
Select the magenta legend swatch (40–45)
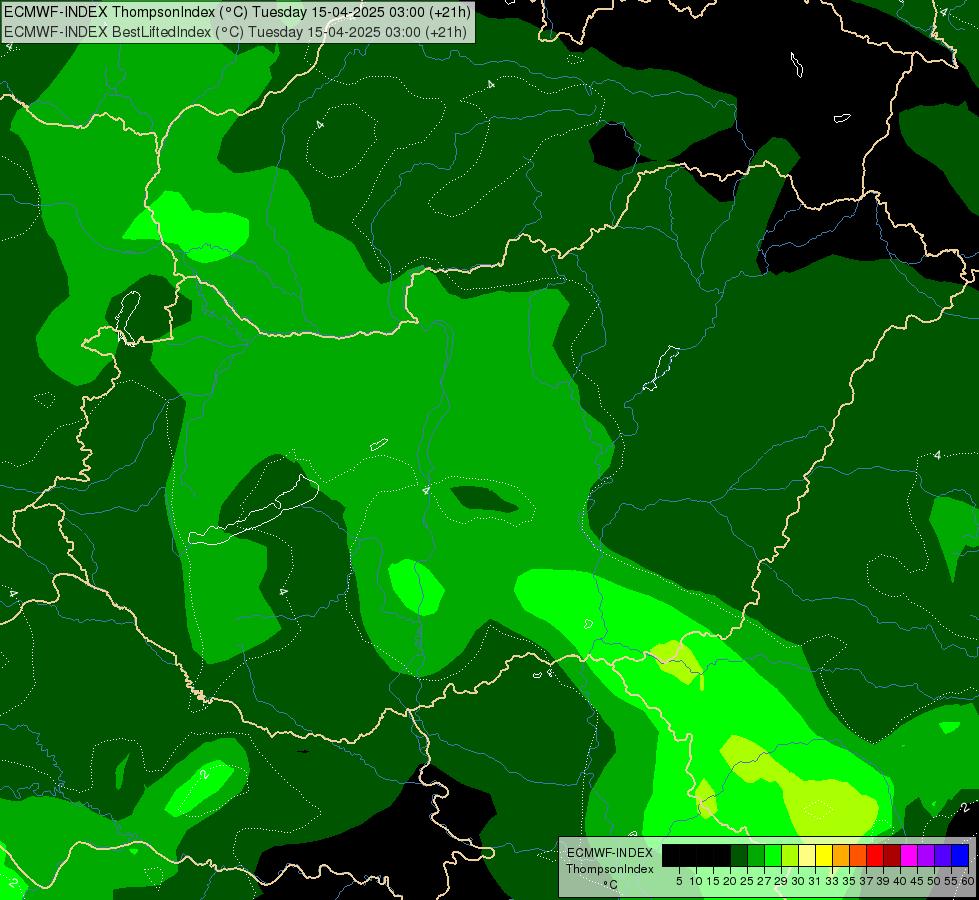[x=909, y=855]
